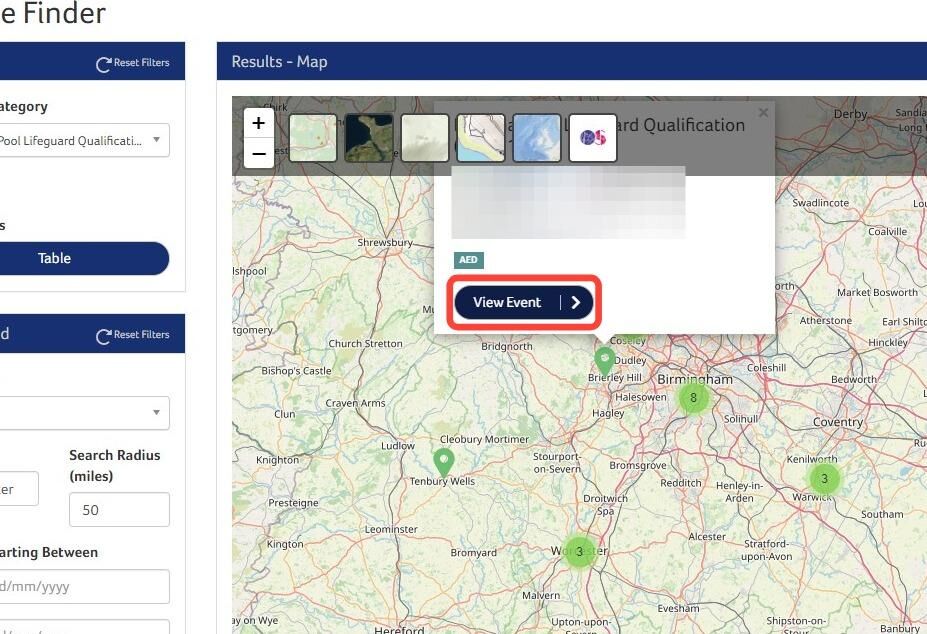Reset Filters in the top filter panel
This screenshot has width=927, height=634.
[133, 63]
